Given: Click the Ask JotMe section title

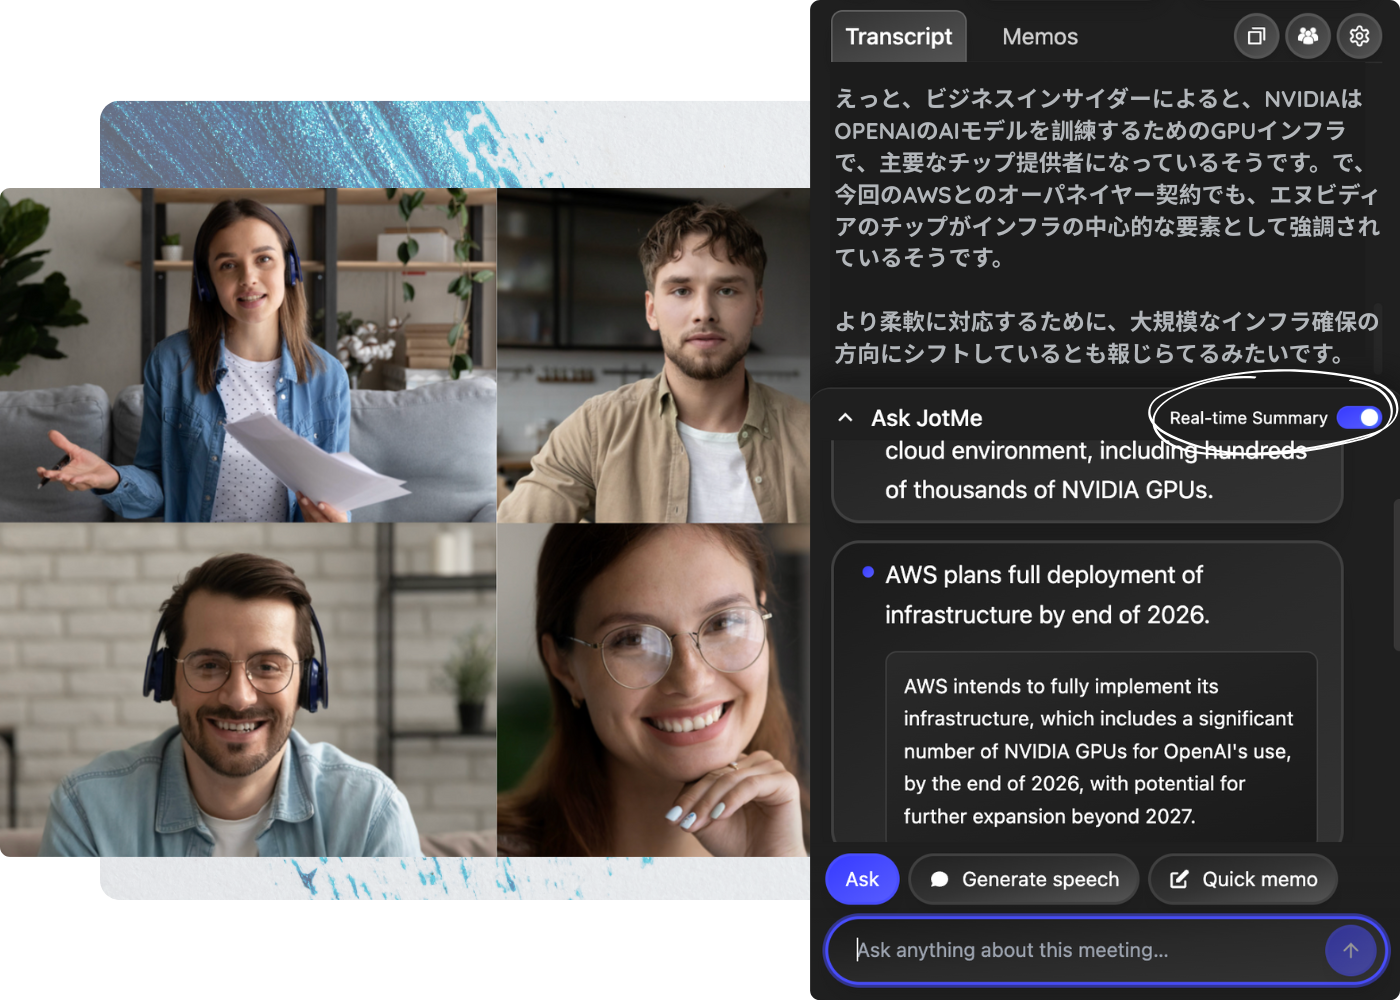Looking at the screenshot, I should coord(926,418).
